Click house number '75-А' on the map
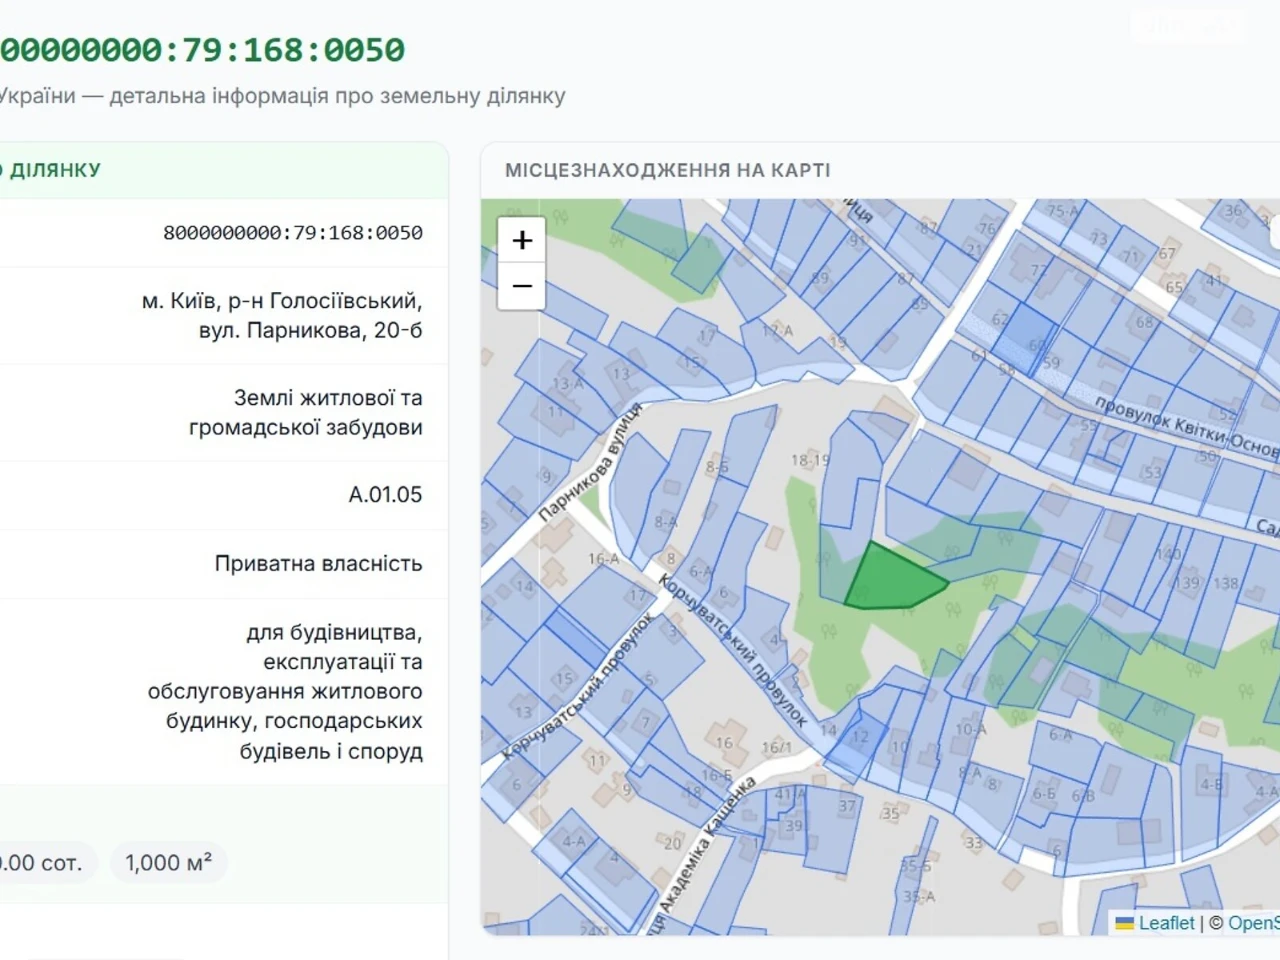 tap(1062, 211)
